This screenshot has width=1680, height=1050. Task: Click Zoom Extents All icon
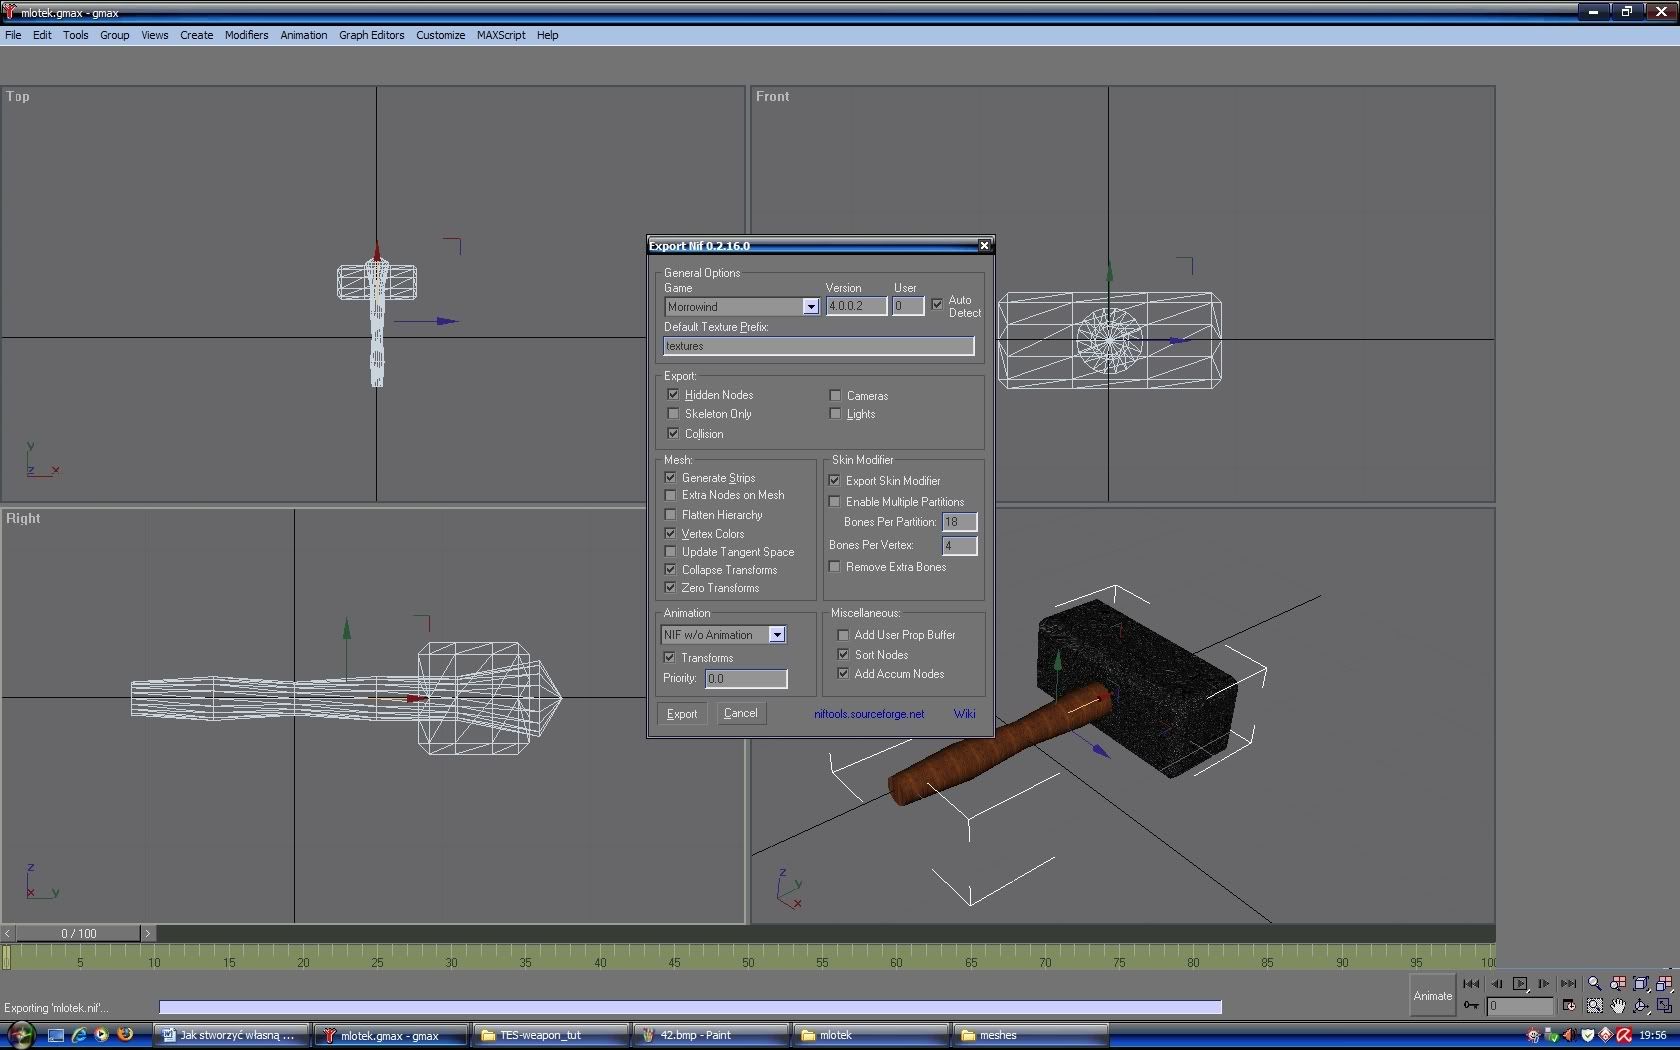point(1664,984)
